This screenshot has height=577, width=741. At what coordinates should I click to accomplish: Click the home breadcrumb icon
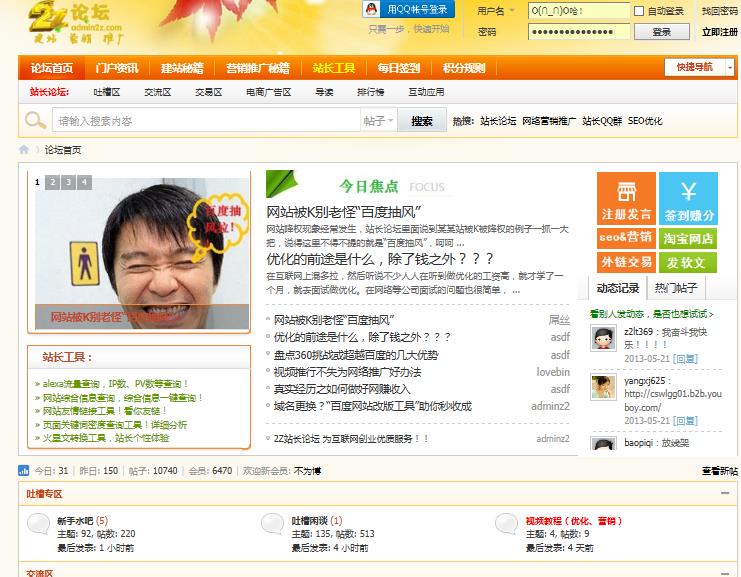(24, 150)
